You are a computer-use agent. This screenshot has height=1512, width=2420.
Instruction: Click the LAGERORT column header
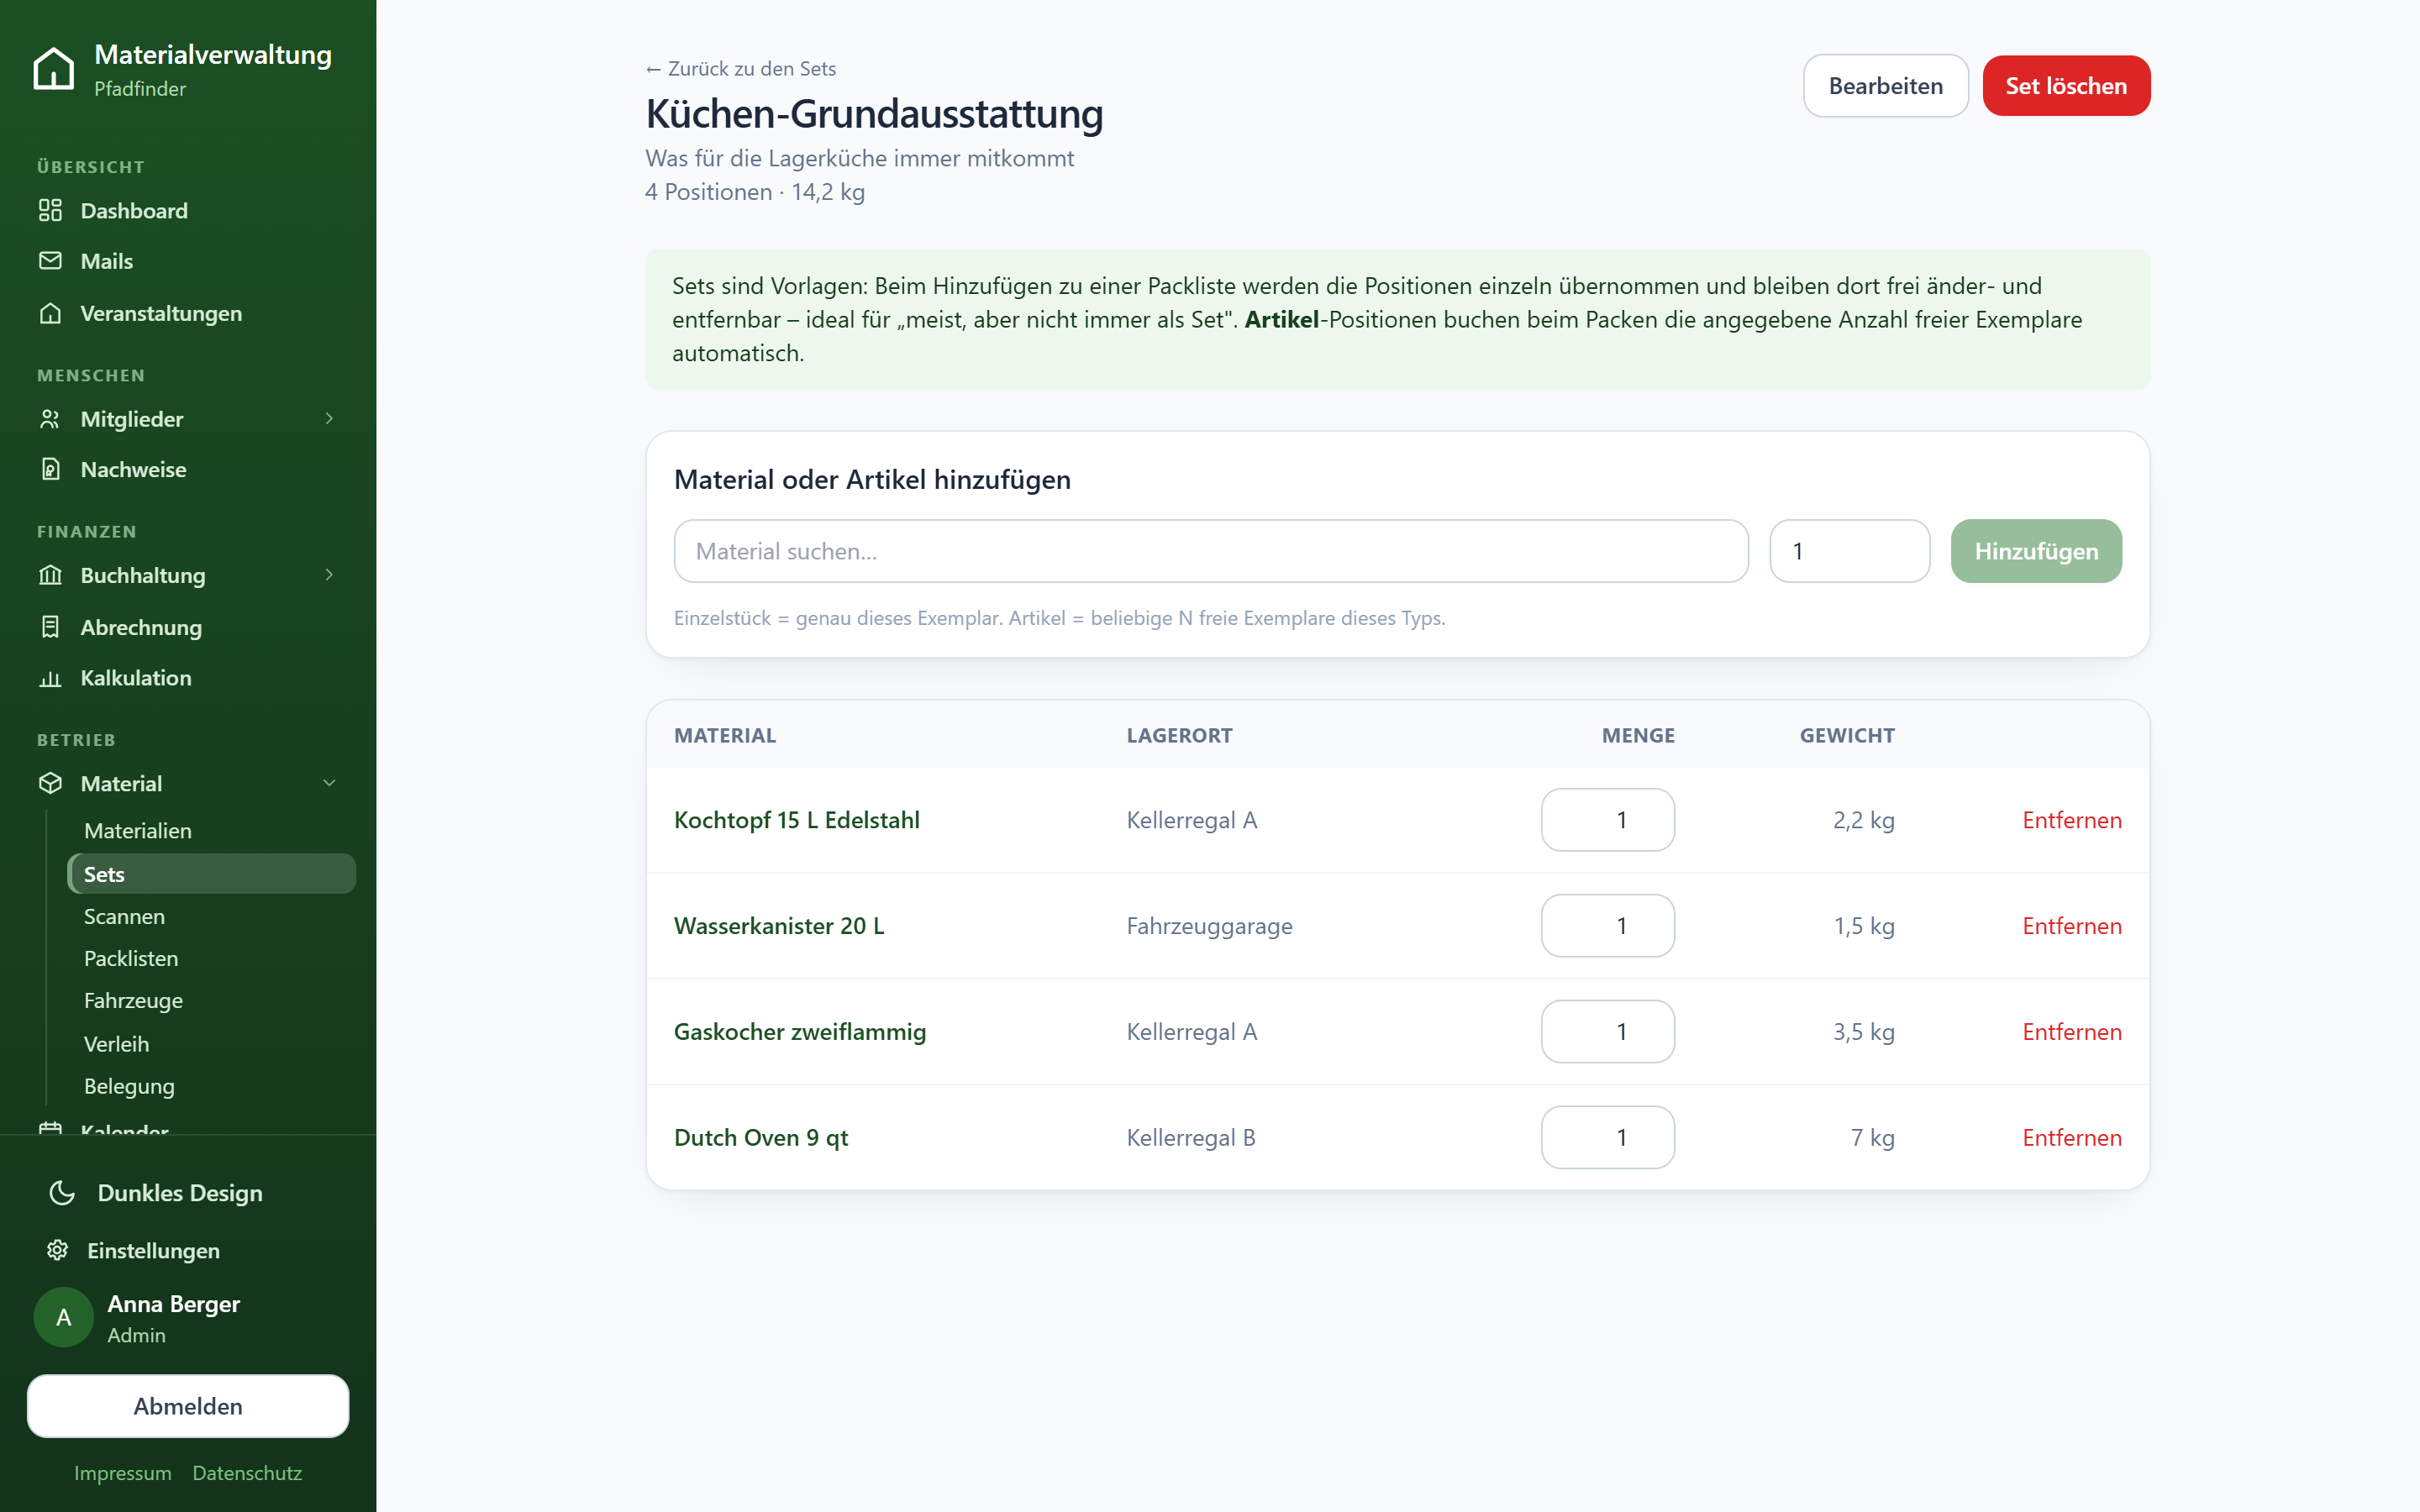click(x=1179, y=735)
